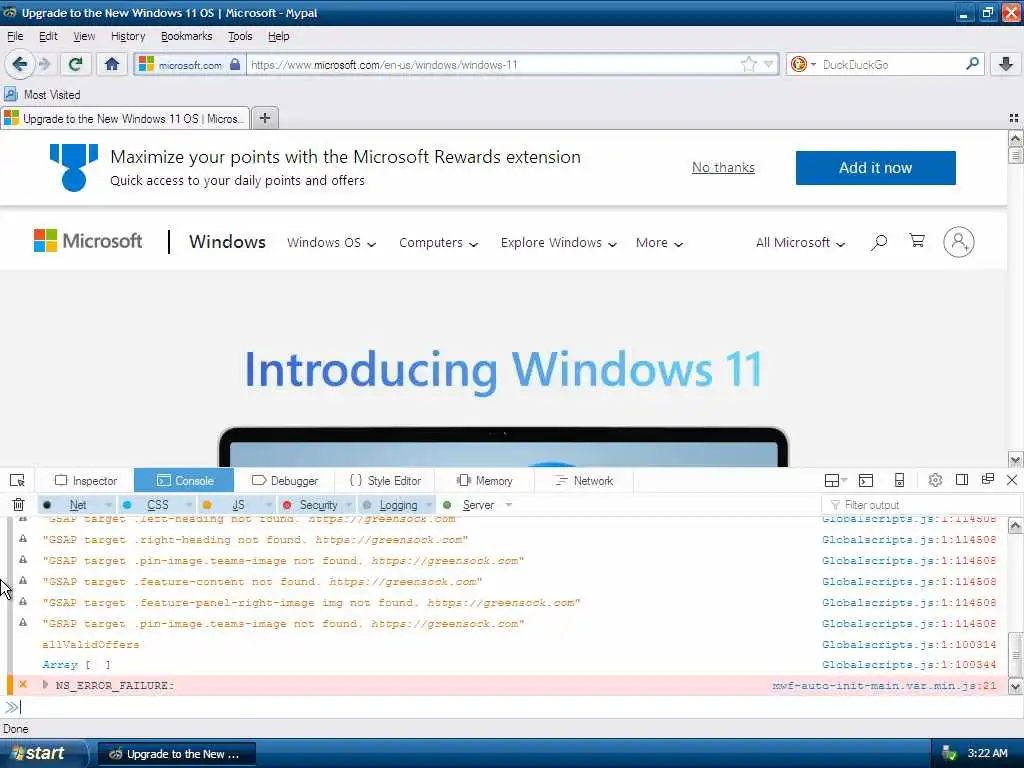1024x768 pixels.
Task: Focus the URL address bar
Action: click(493, 65)
